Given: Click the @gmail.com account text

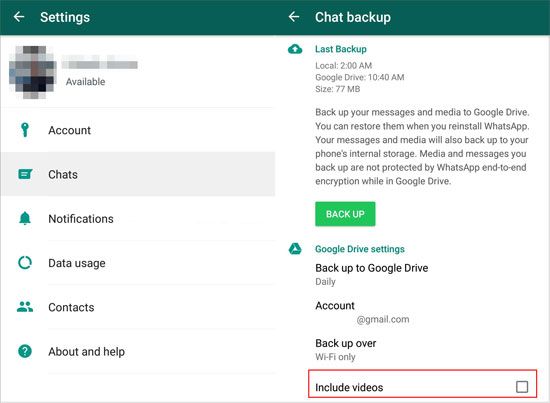Looking at the screenshot, I should tap(383, 320).
